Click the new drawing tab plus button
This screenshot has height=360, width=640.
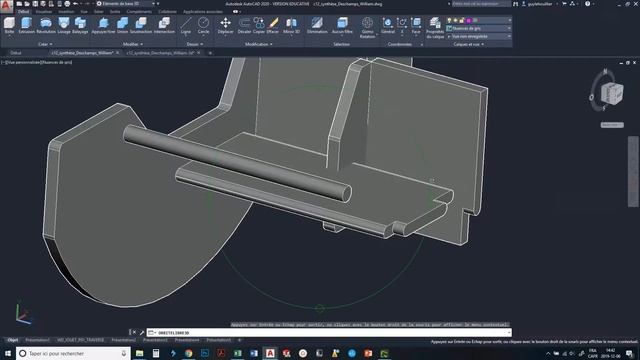[x=210, y=53]
